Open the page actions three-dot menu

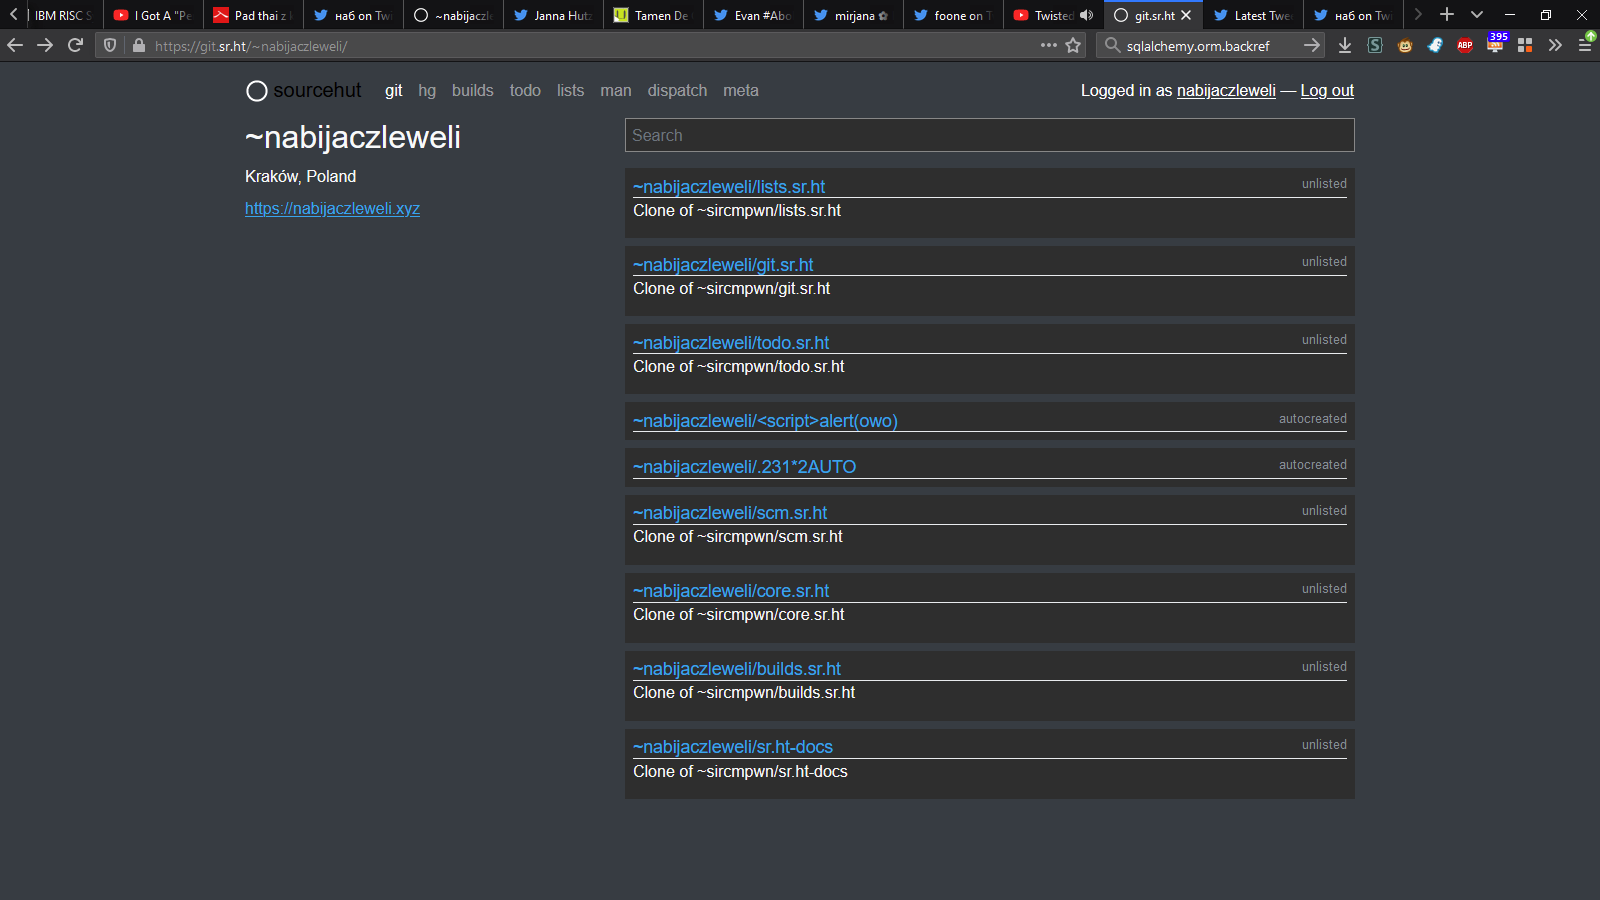1048,45
